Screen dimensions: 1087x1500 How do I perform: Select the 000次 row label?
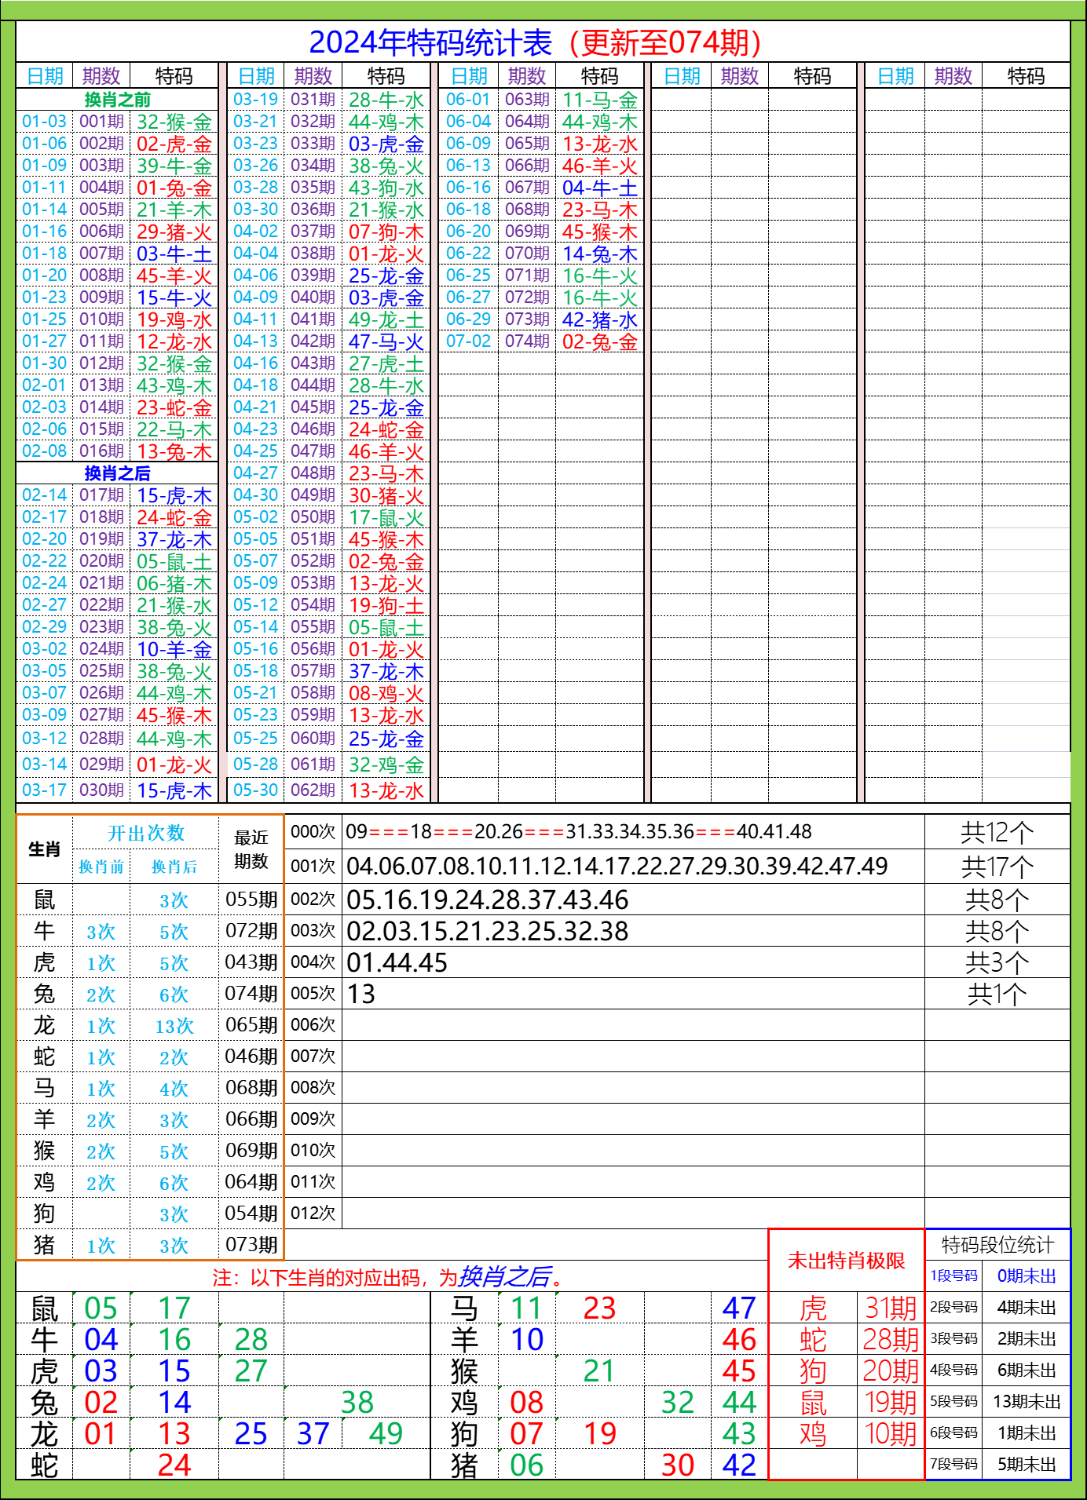313,832
